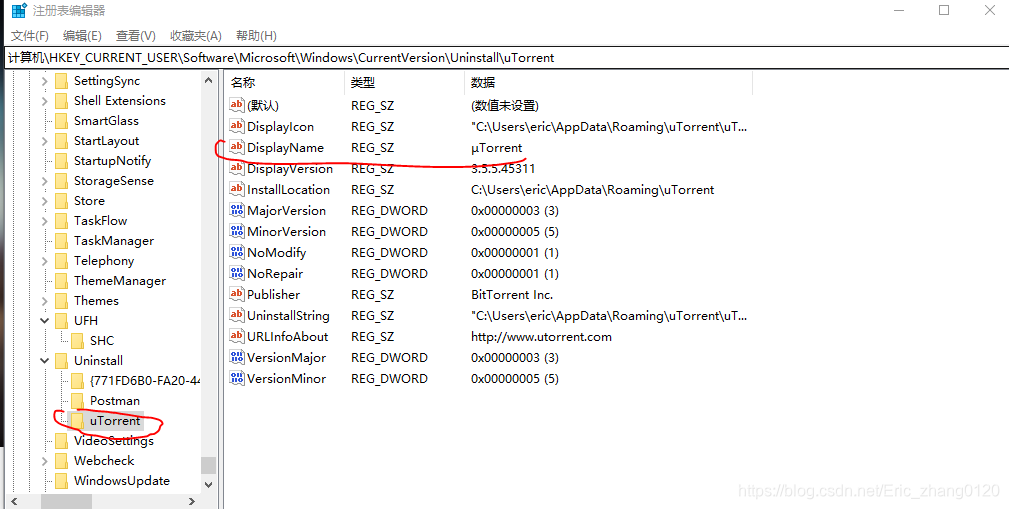This screenshot has height=509, width=1009.
Task: Click the tree vertical scrollbar thumb
Action: (x=208, y=465)
